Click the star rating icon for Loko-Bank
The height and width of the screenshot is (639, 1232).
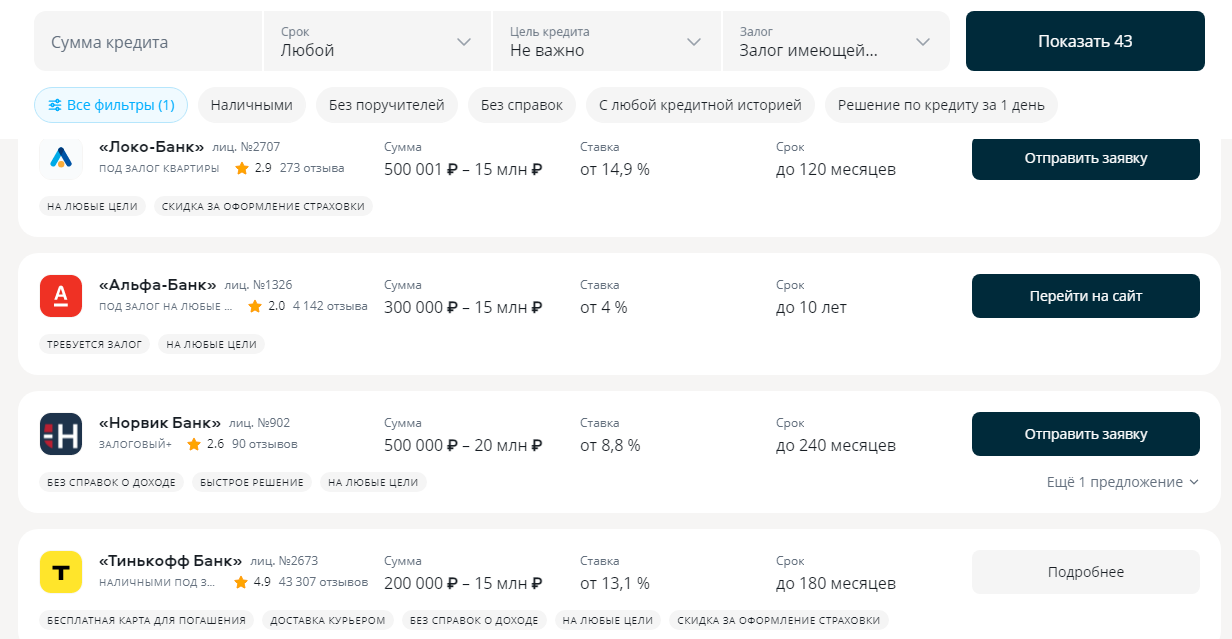click(x=241, y=168)
